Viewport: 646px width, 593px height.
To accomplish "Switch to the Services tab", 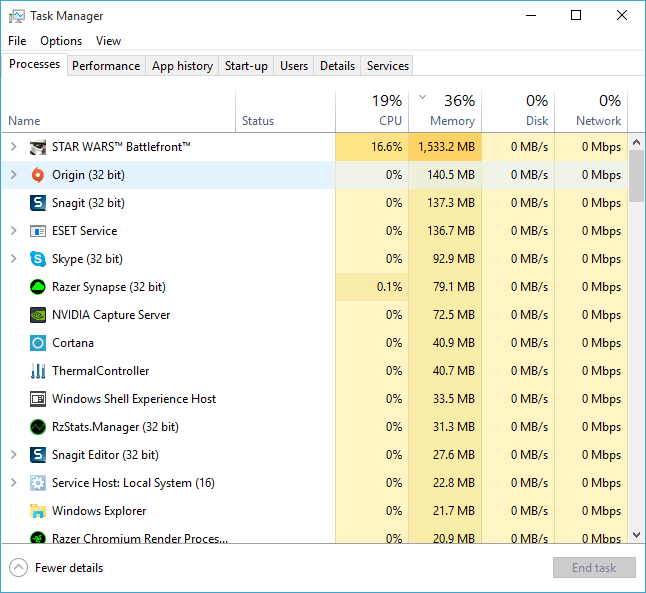I will [x=388, y=66].
